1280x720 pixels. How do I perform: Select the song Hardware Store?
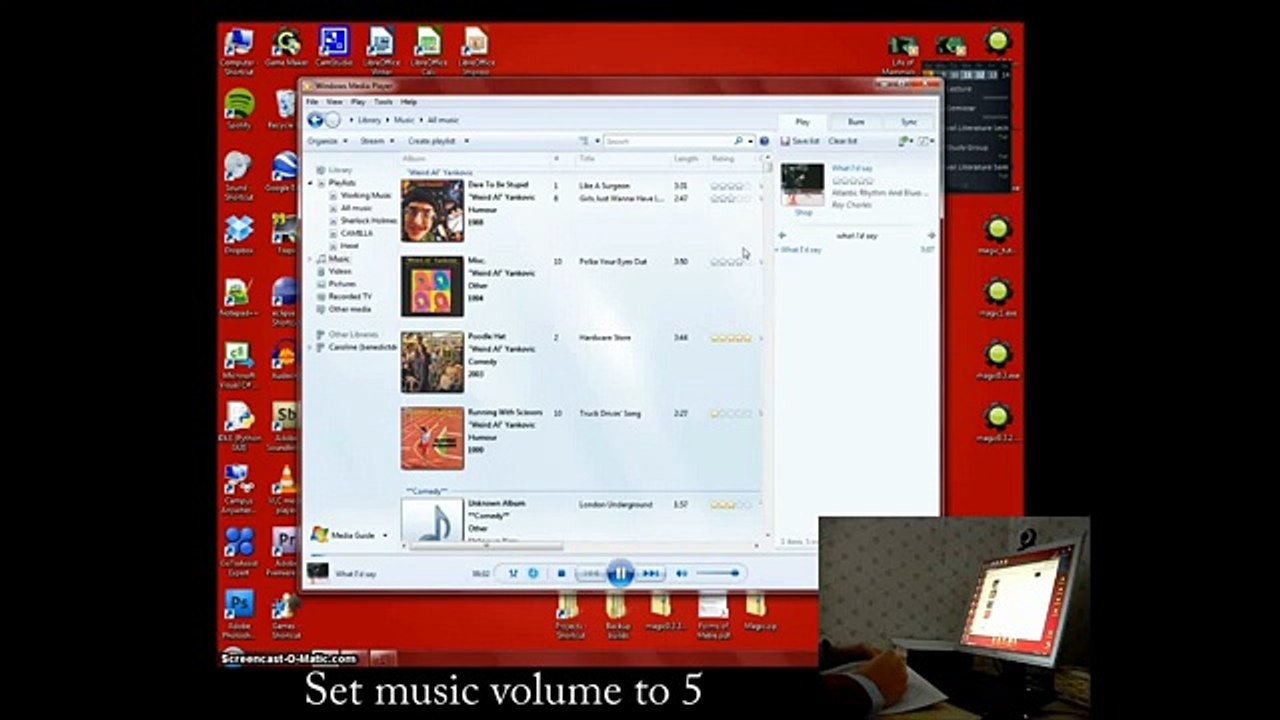coord(605,338)
